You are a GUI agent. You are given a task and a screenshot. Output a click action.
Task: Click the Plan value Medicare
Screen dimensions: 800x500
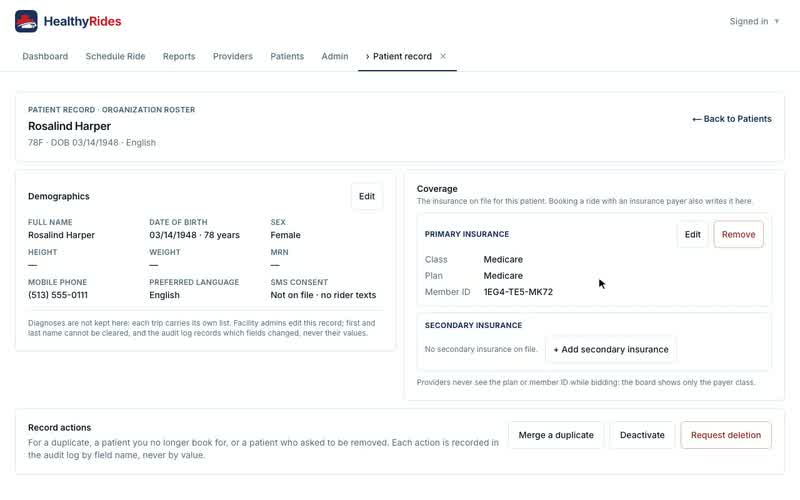point(503,276)
